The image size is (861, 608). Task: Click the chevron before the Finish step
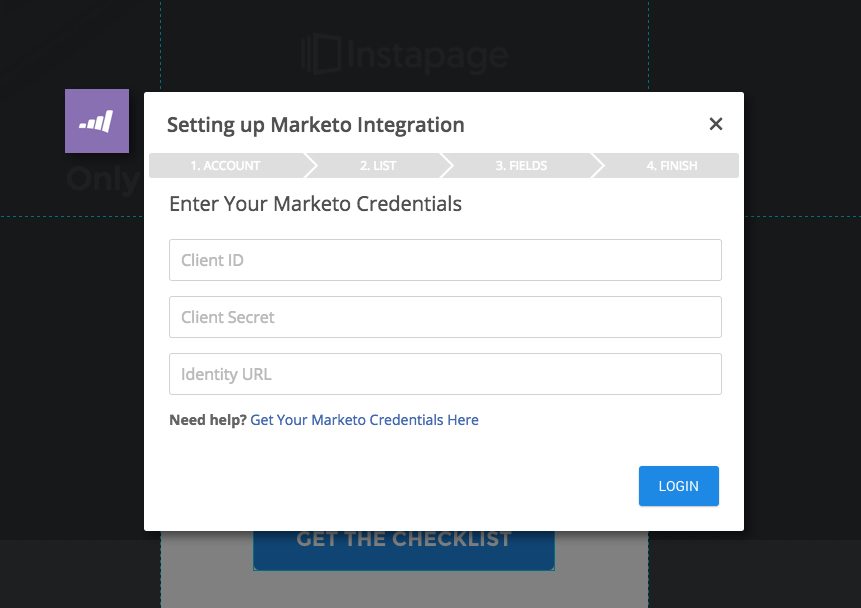(x=597, y=165)
